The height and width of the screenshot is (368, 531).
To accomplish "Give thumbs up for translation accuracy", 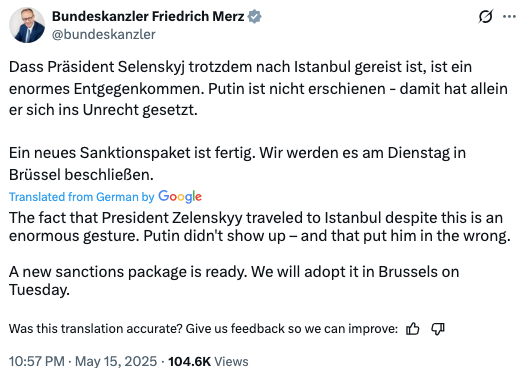I will point(412,329).
